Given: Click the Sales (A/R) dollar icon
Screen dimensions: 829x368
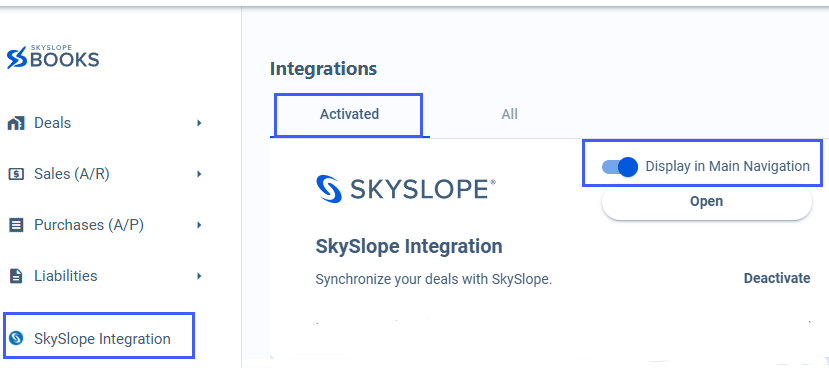Looking at the screenshot, I should [16, 174].
